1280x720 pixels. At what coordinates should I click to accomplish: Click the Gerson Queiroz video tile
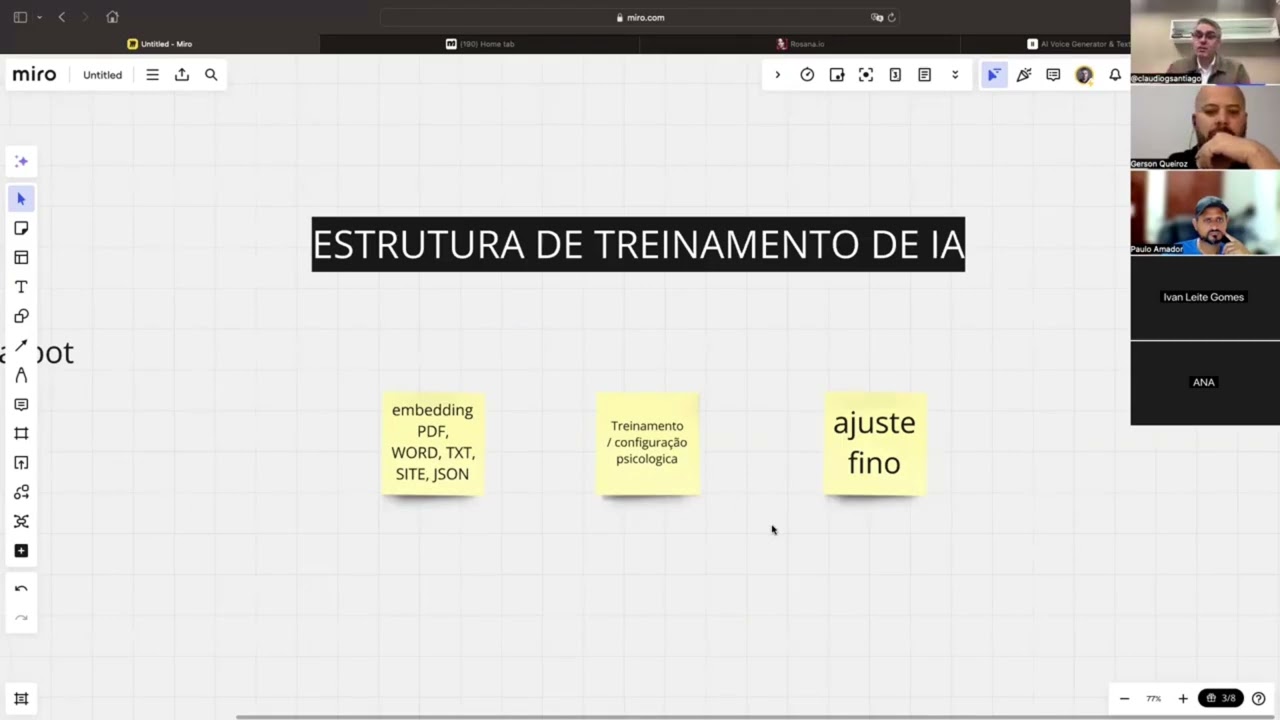1205,127
